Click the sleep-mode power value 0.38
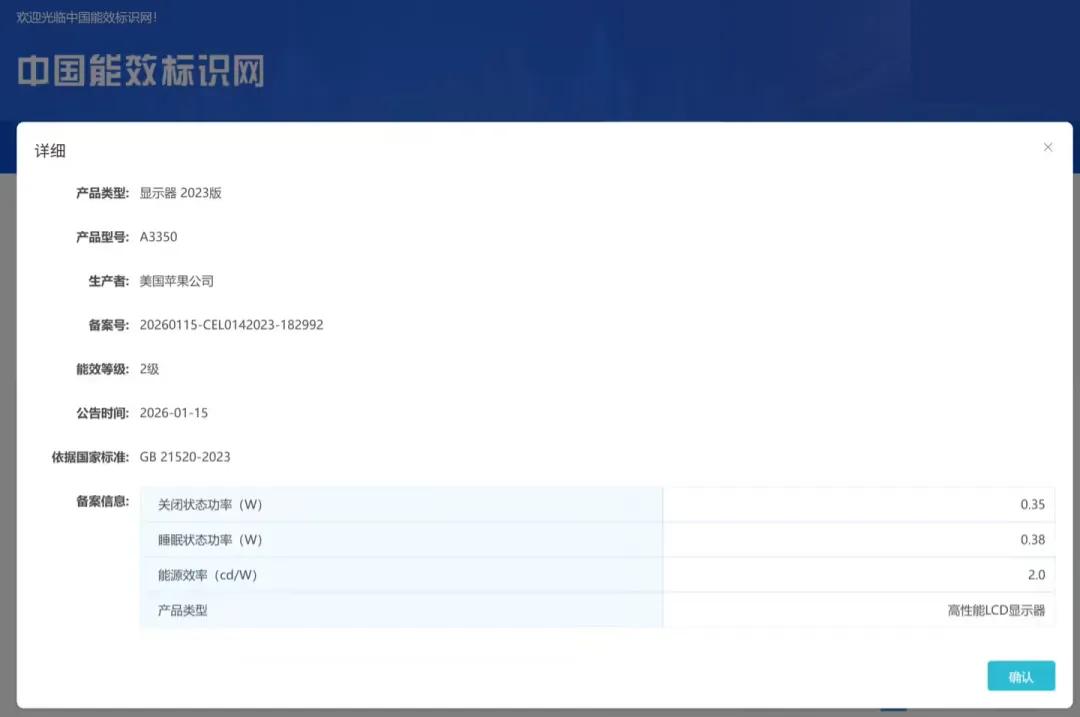 pyautogui.click(x=1032, y=540)
